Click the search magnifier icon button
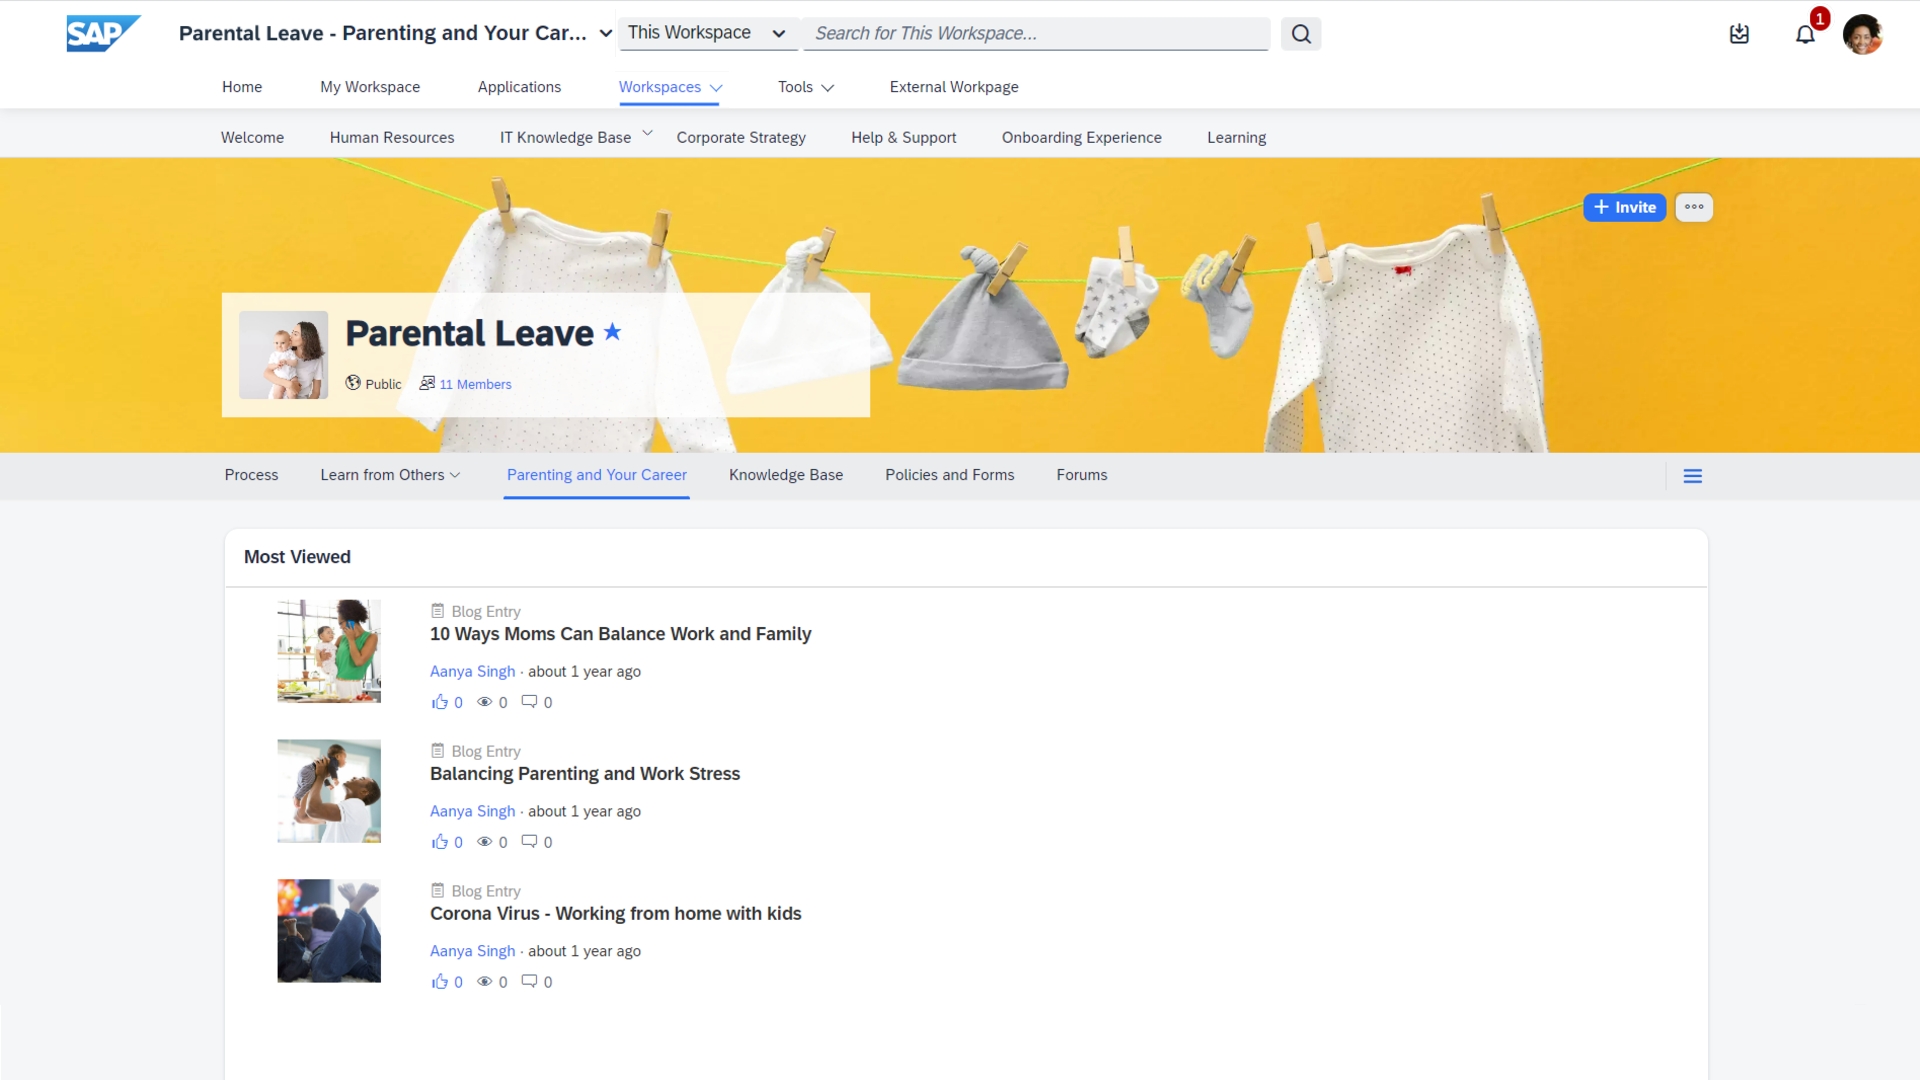 point(1300,34)
